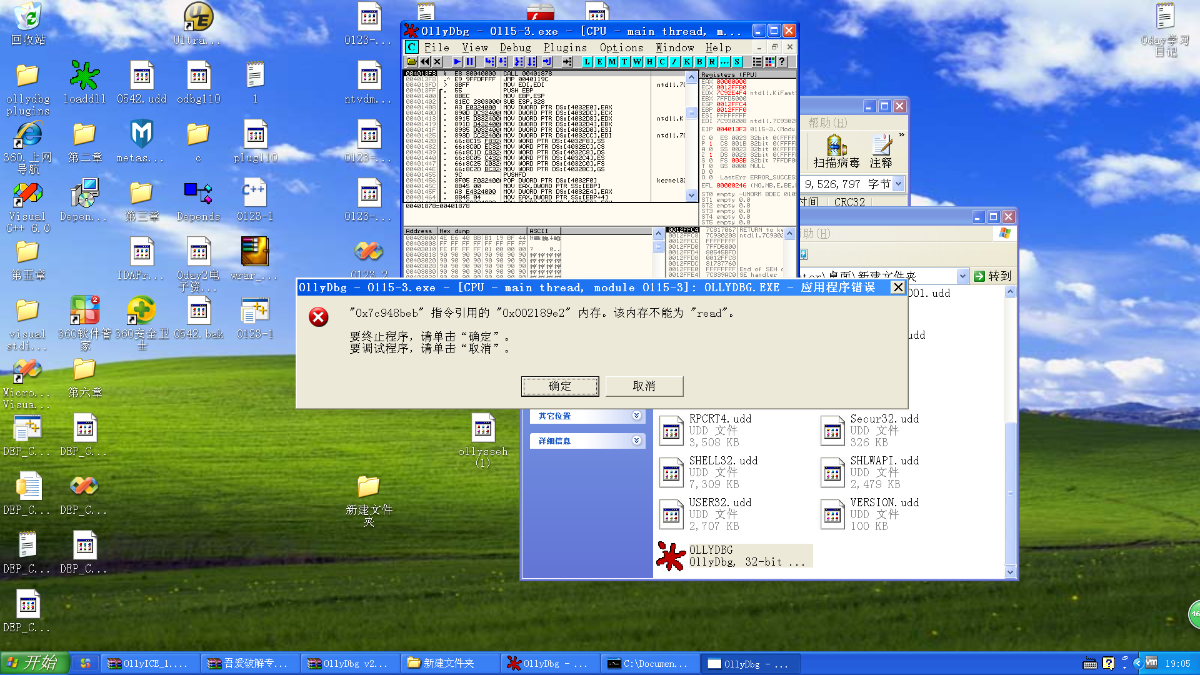Show Memory map with M button
Image resolution: width=1200 pixels, height=675 pixels.
(x=612, y=62)
